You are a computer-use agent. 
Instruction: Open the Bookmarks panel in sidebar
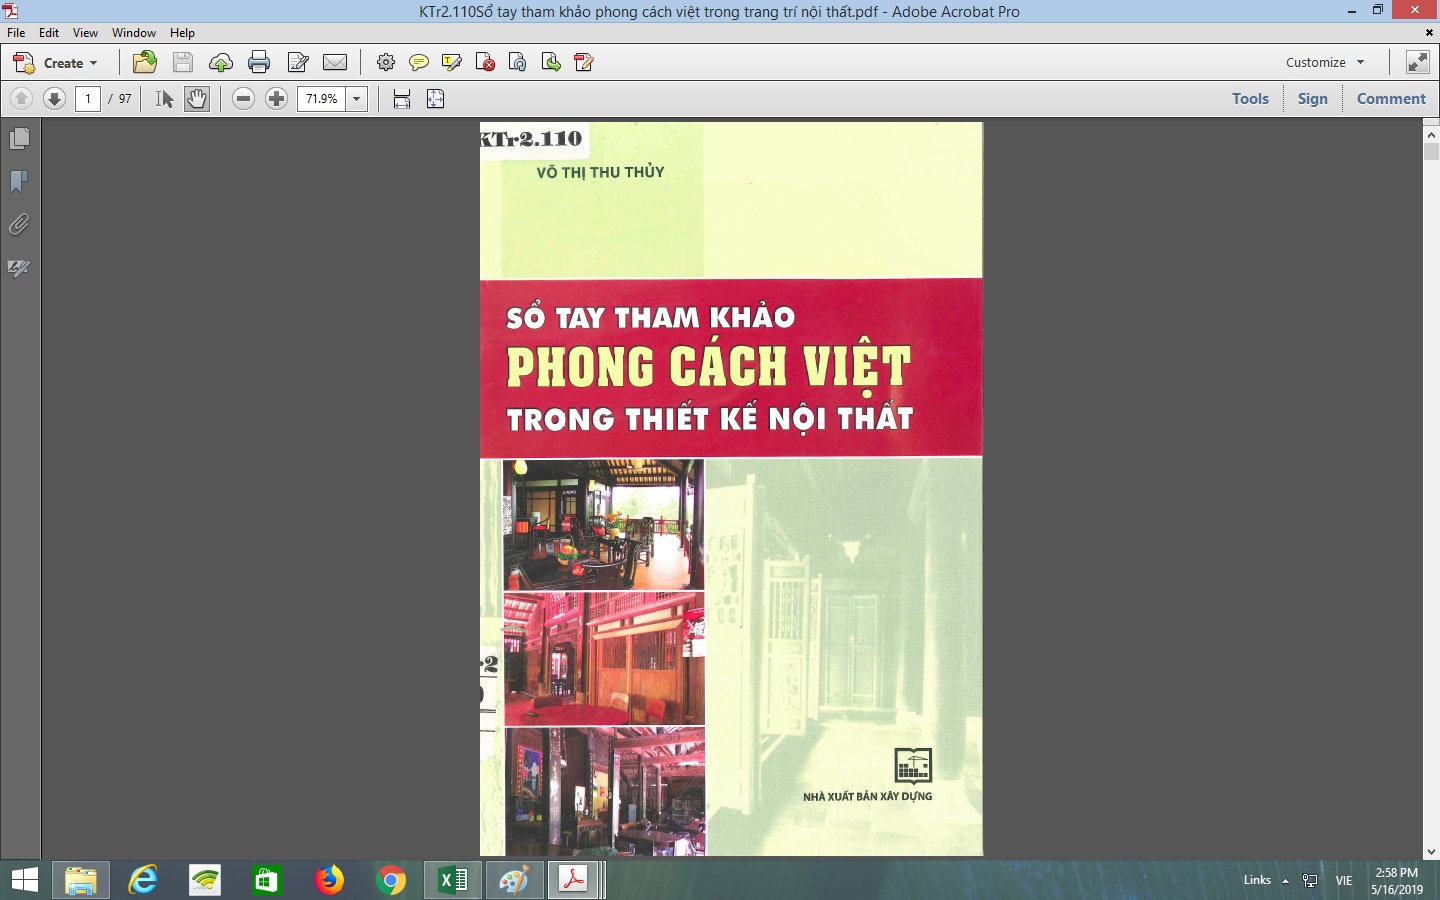coord(19,181)
